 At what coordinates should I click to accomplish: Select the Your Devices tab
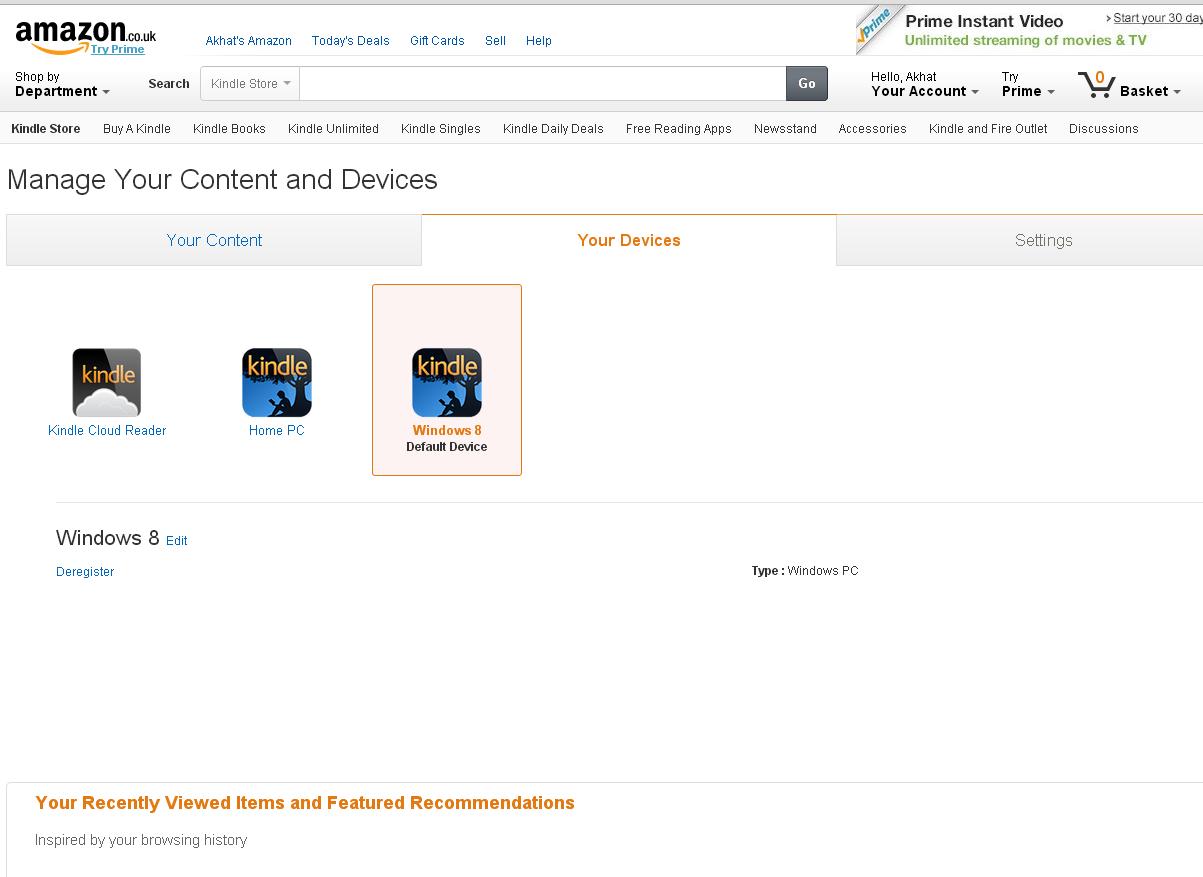pyautogui.click(x=629, y=240)
